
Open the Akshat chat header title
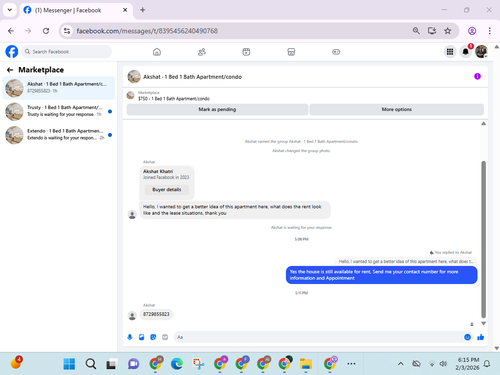[x=192, y=77]
